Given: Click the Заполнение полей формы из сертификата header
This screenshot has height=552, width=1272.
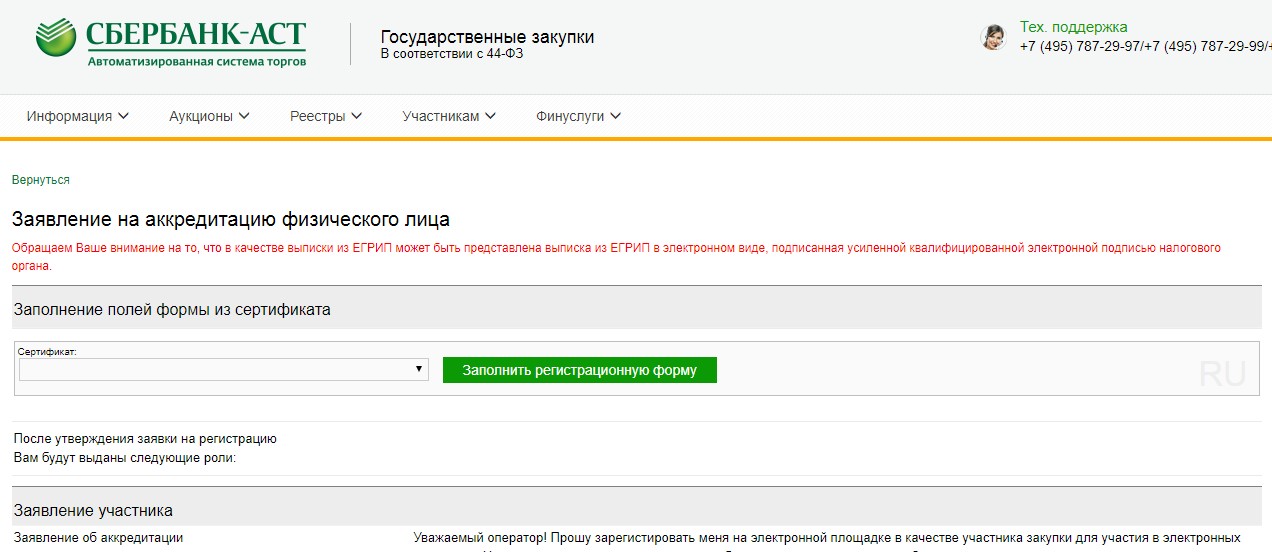Looking at the screenshot, I should (x=172, y=310).
